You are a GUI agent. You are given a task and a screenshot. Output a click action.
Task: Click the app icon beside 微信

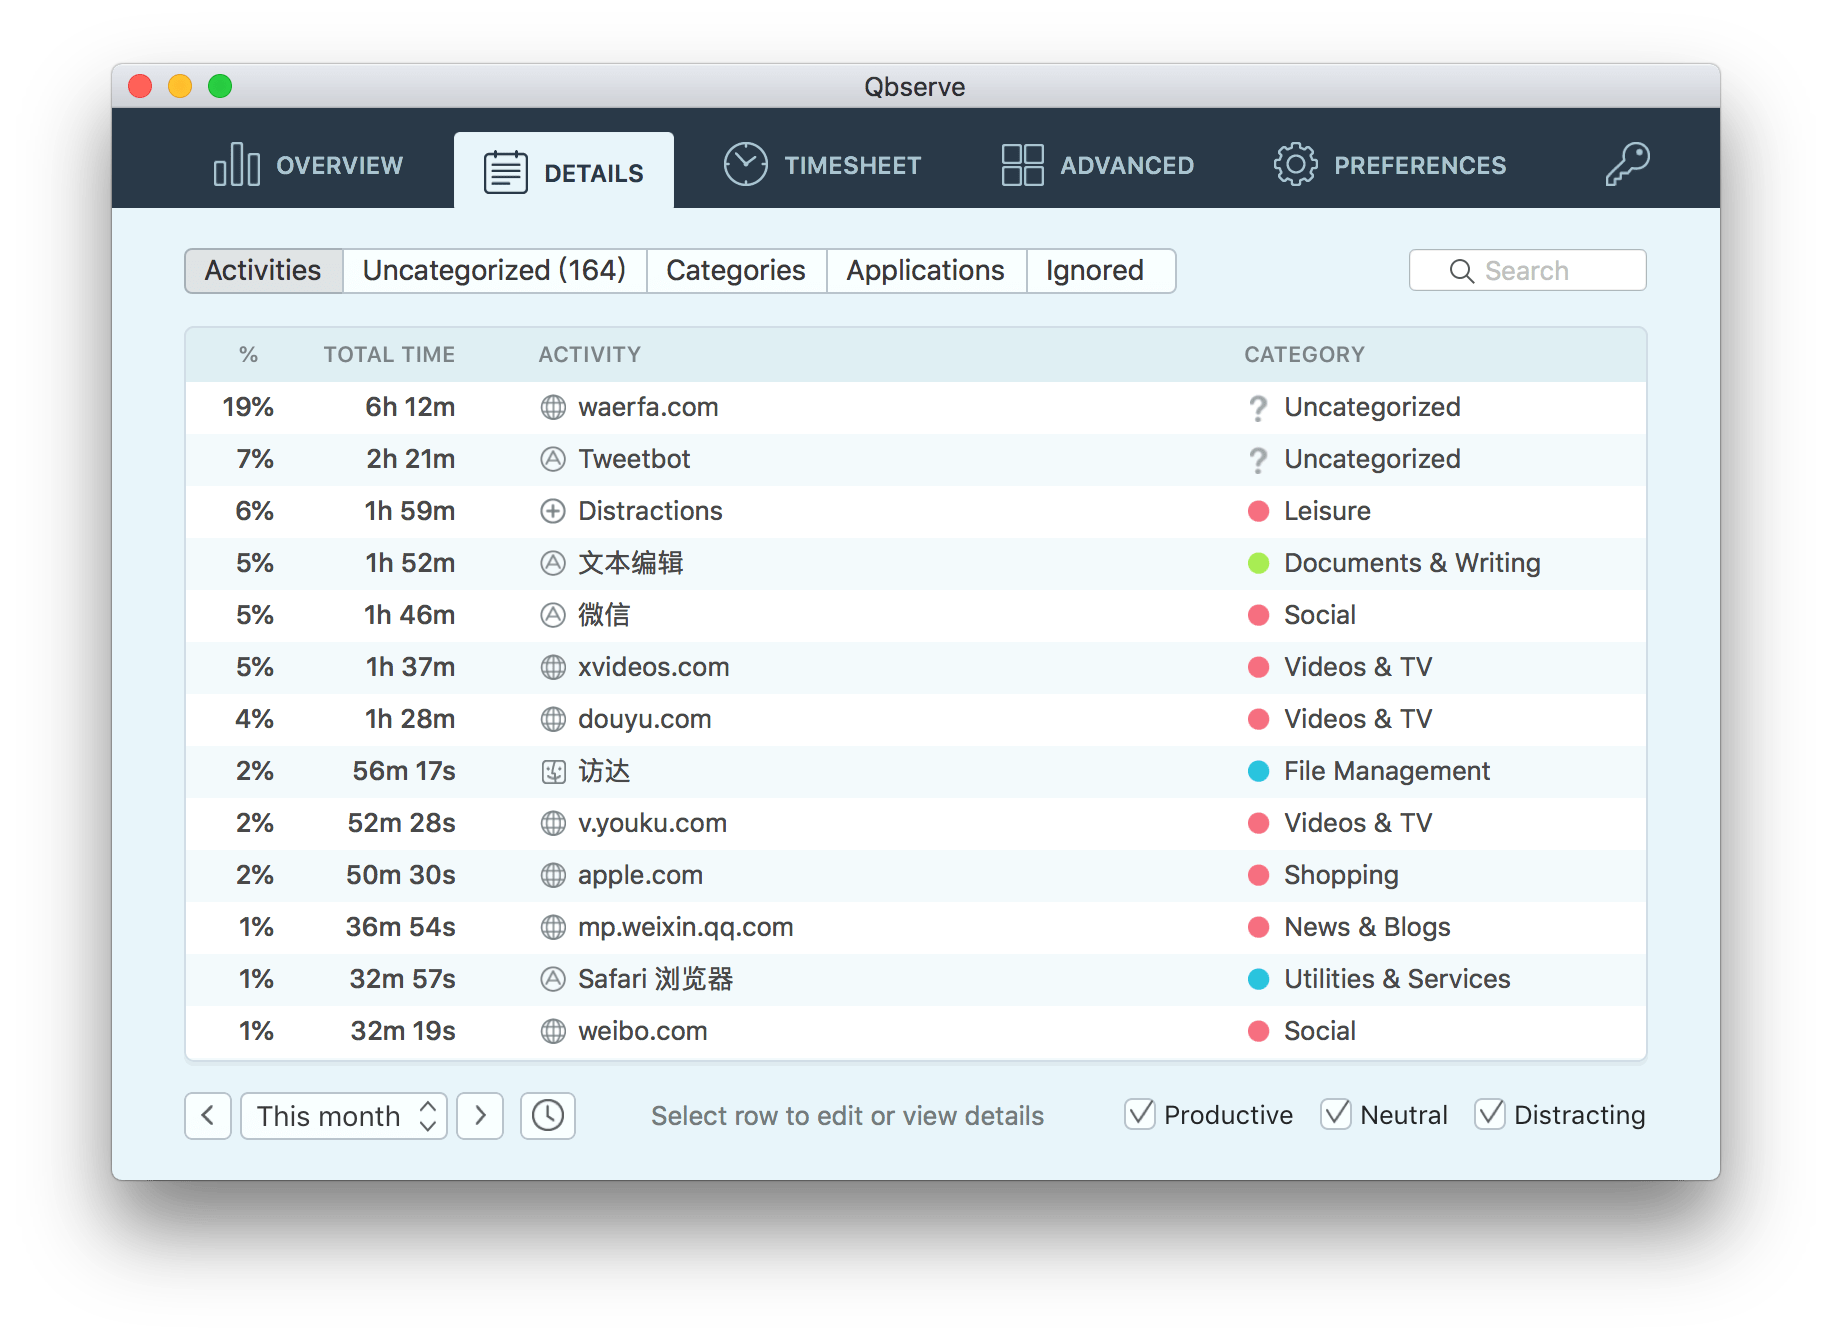pos(553,616)
